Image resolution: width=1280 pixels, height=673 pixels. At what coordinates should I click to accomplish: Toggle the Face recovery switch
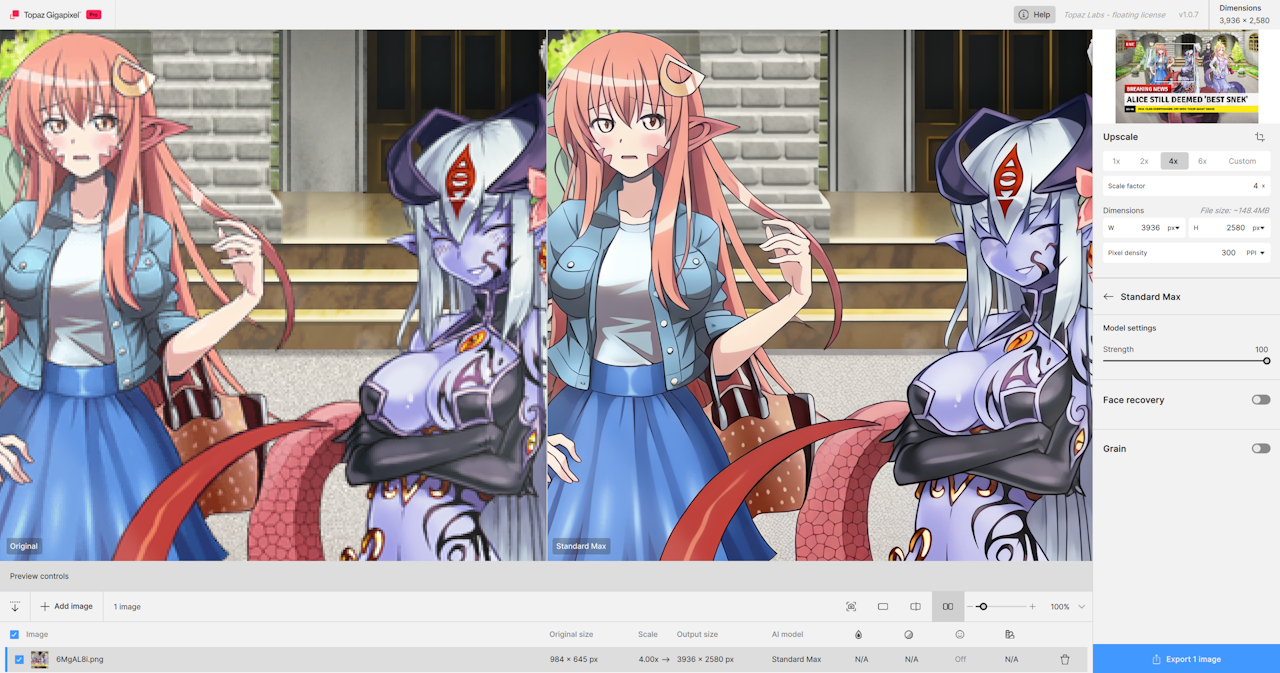click(1260, 400)
